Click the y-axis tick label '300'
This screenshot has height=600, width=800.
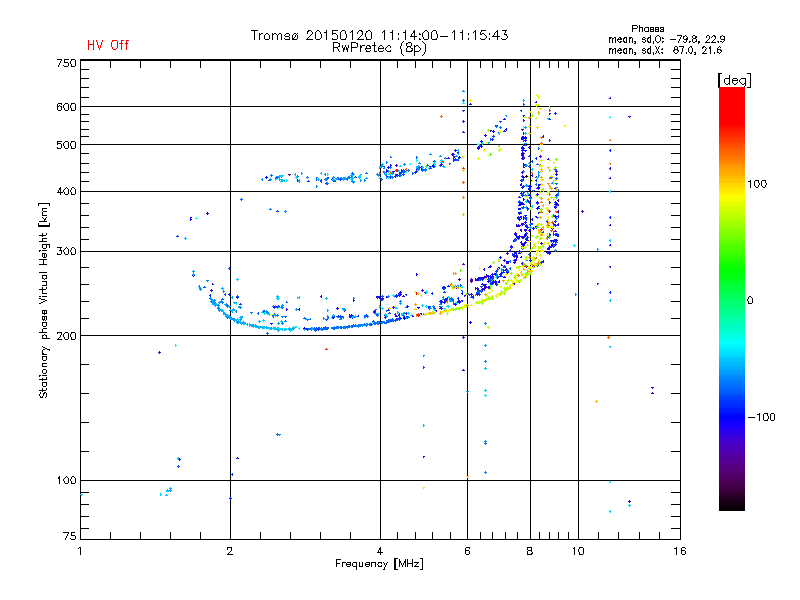[x=66, y=251]
